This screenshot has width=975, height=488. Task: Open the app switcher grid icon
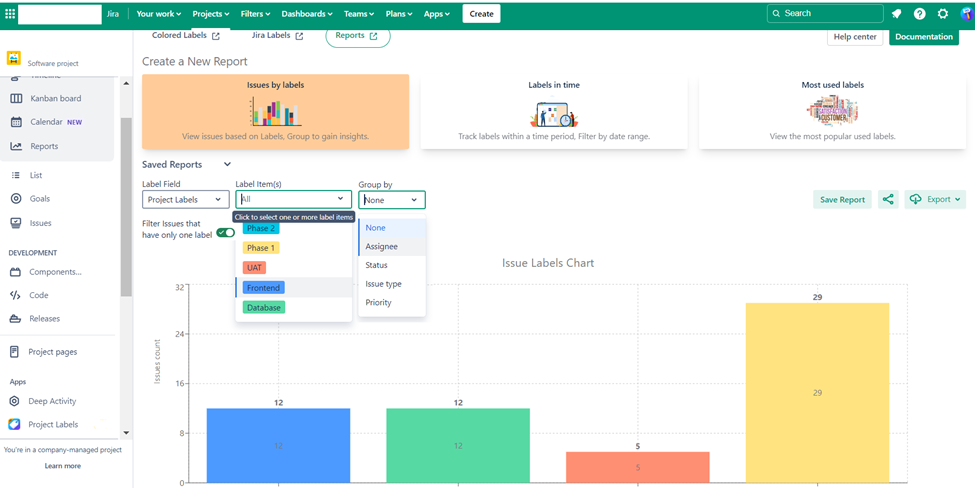[x=10, y=14]
